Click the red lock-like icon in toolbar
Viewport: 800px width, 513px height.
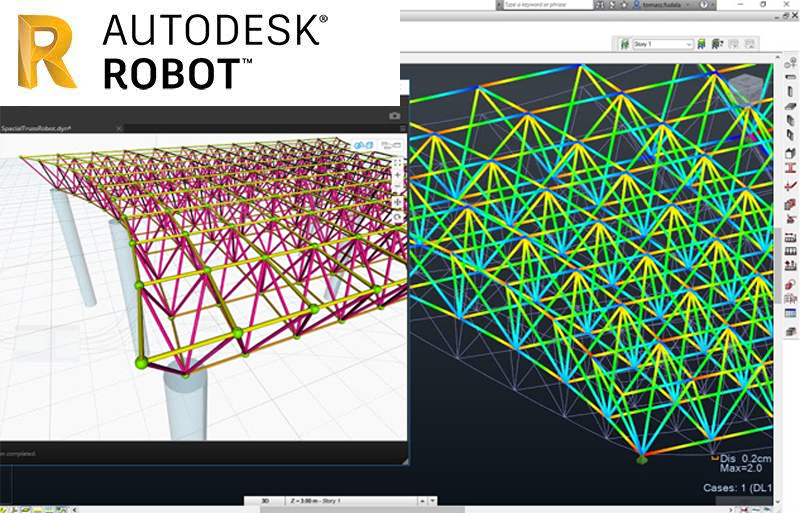pyautogui.click(x=790, y=284)
